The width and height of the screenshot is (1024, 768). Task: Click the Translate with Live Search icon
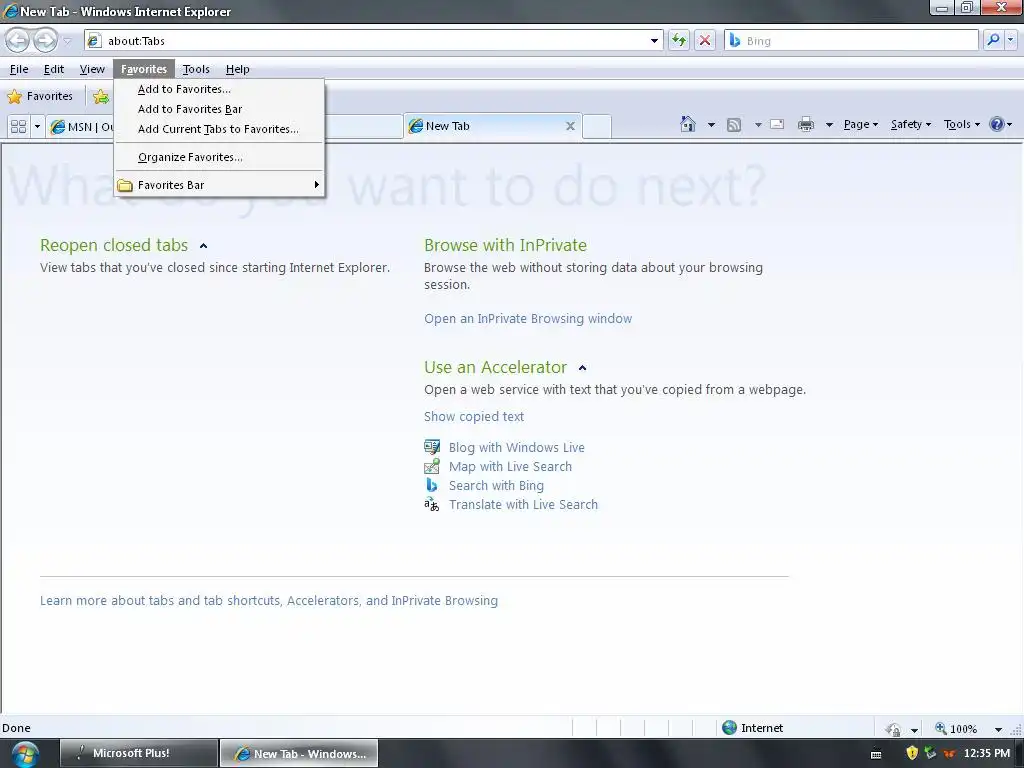[432, 504]
